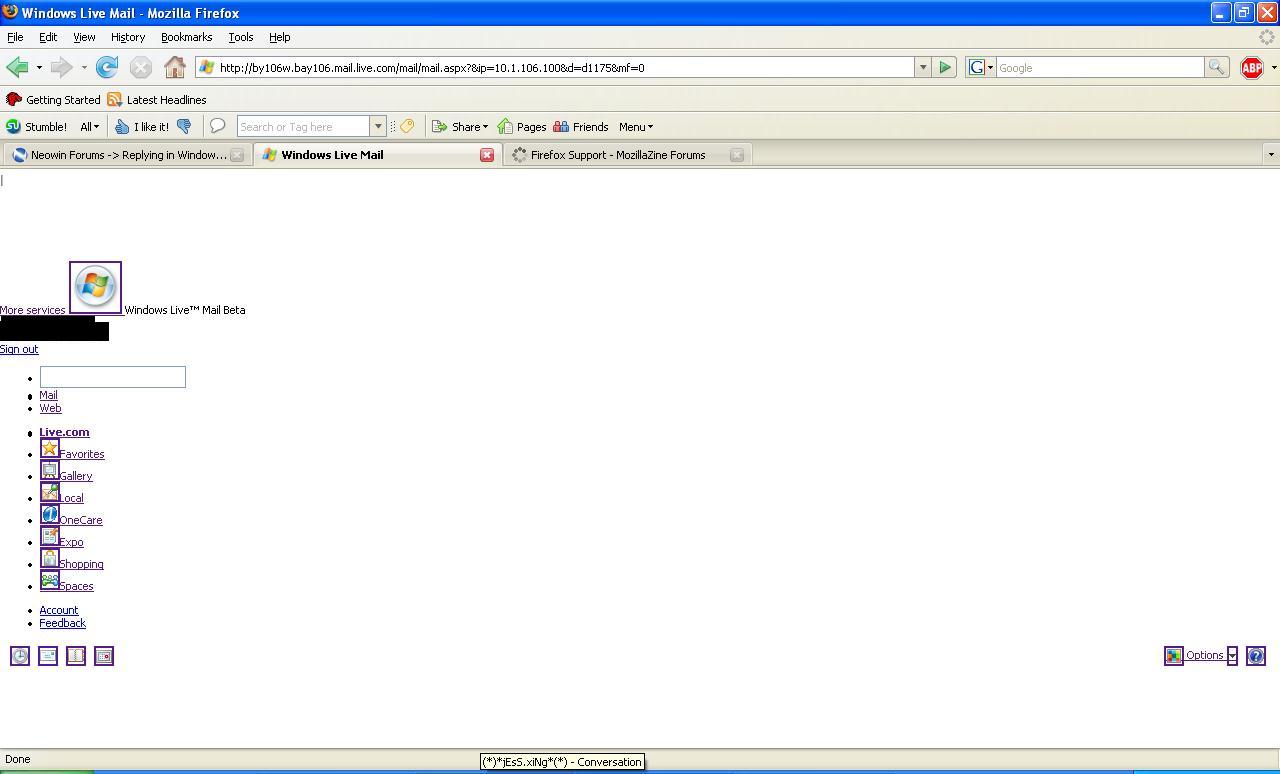Click the Google search field
Image resolution: width=1280 pixels, height=774 pixels.
click(1100, 68)
